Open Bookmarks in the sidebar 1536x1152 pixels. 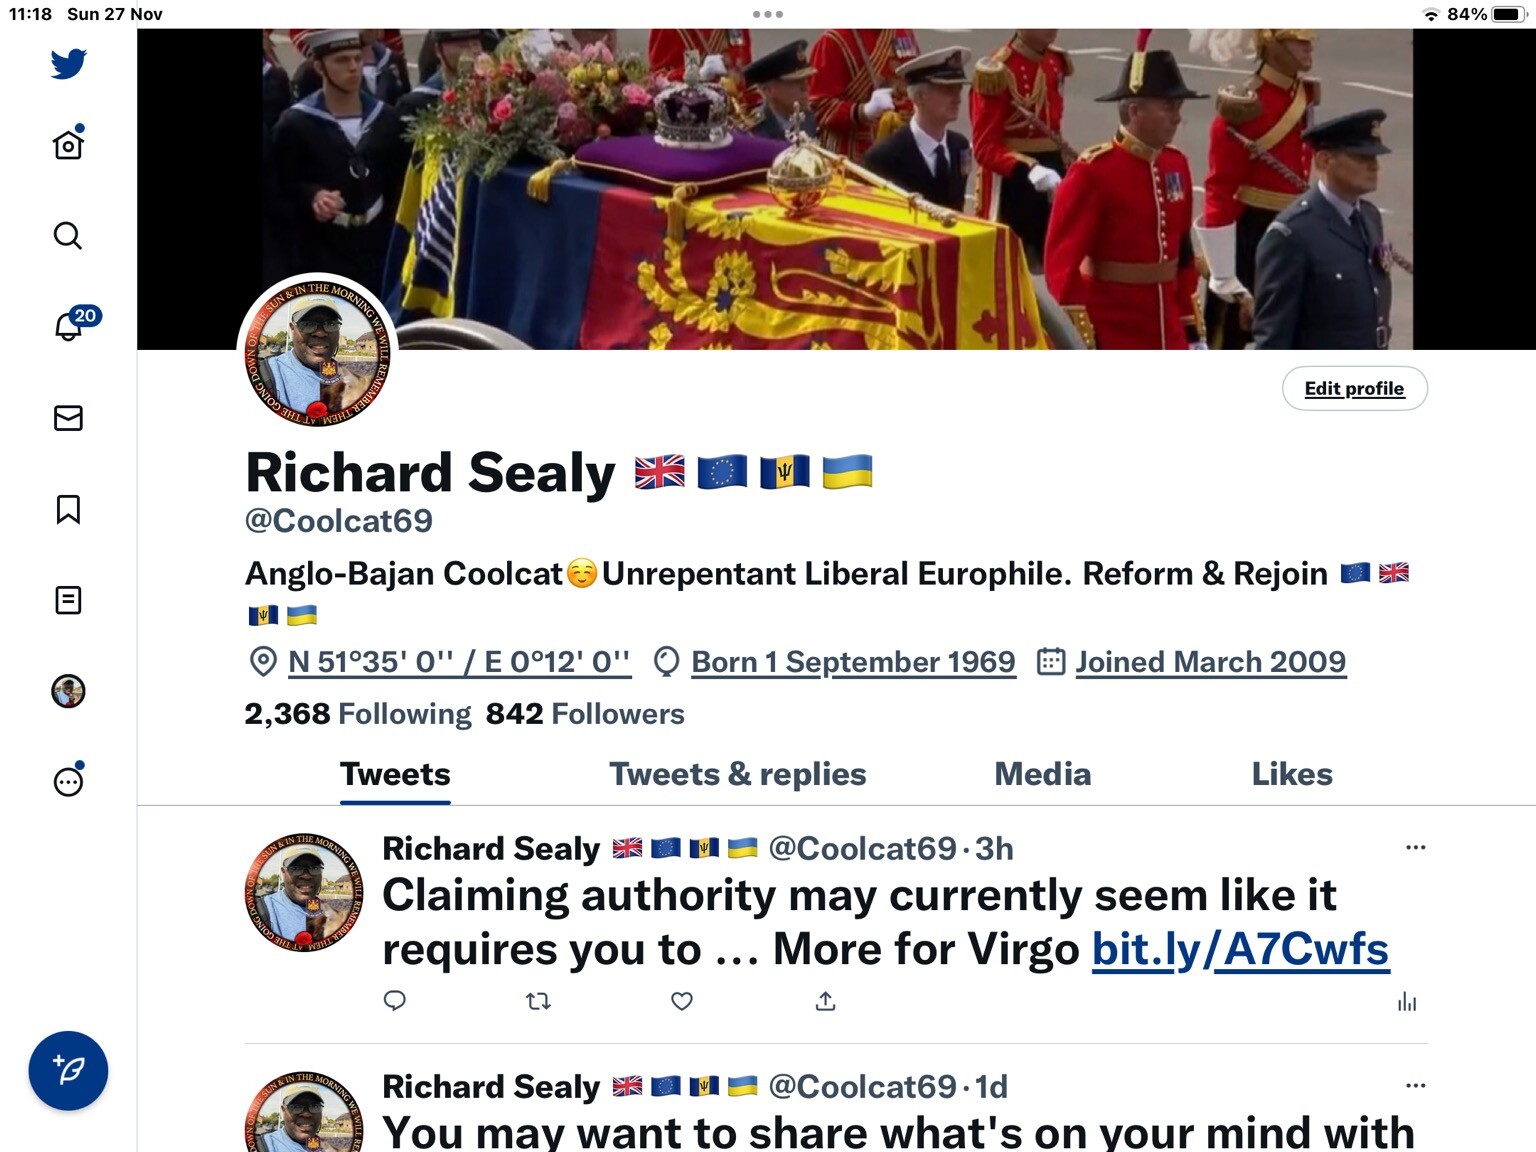(68, 509)
